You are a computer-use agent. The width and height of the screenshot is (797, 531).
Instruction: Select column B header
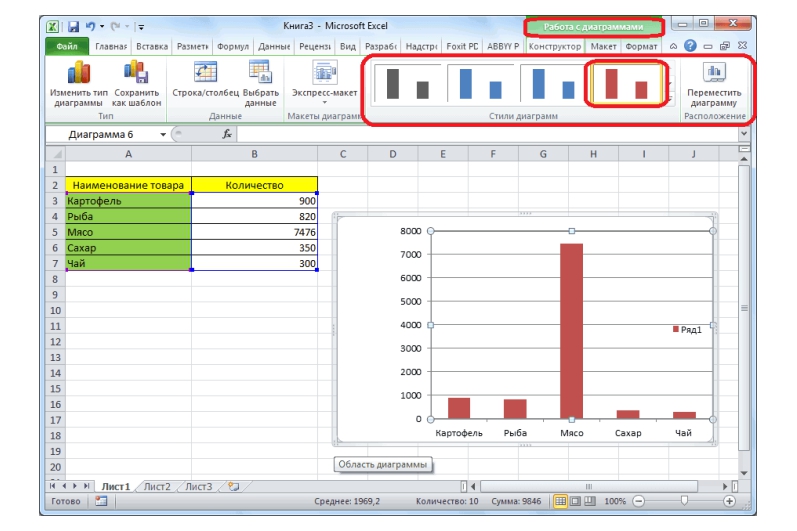coord(254,153)
